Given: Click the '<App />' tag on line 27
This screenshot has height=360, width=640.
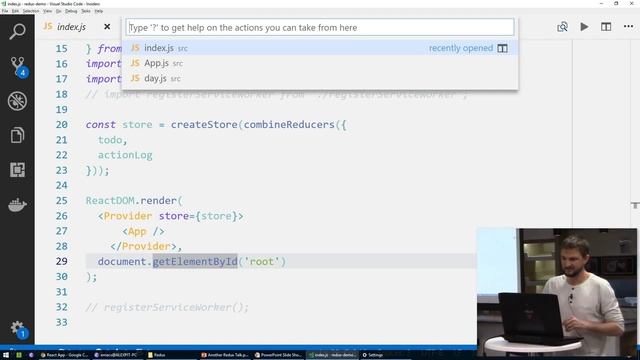Looking at the screenshot, I should 143,231.
